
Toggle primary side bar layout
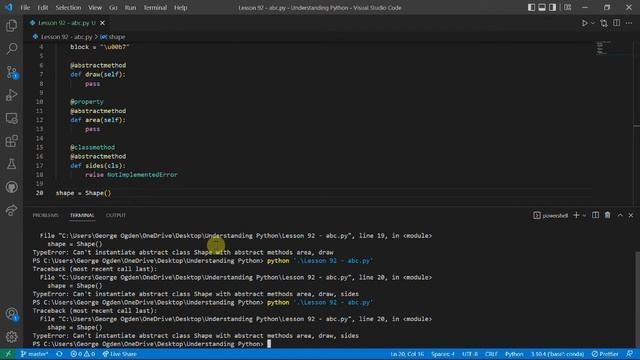tap(531, 7)
